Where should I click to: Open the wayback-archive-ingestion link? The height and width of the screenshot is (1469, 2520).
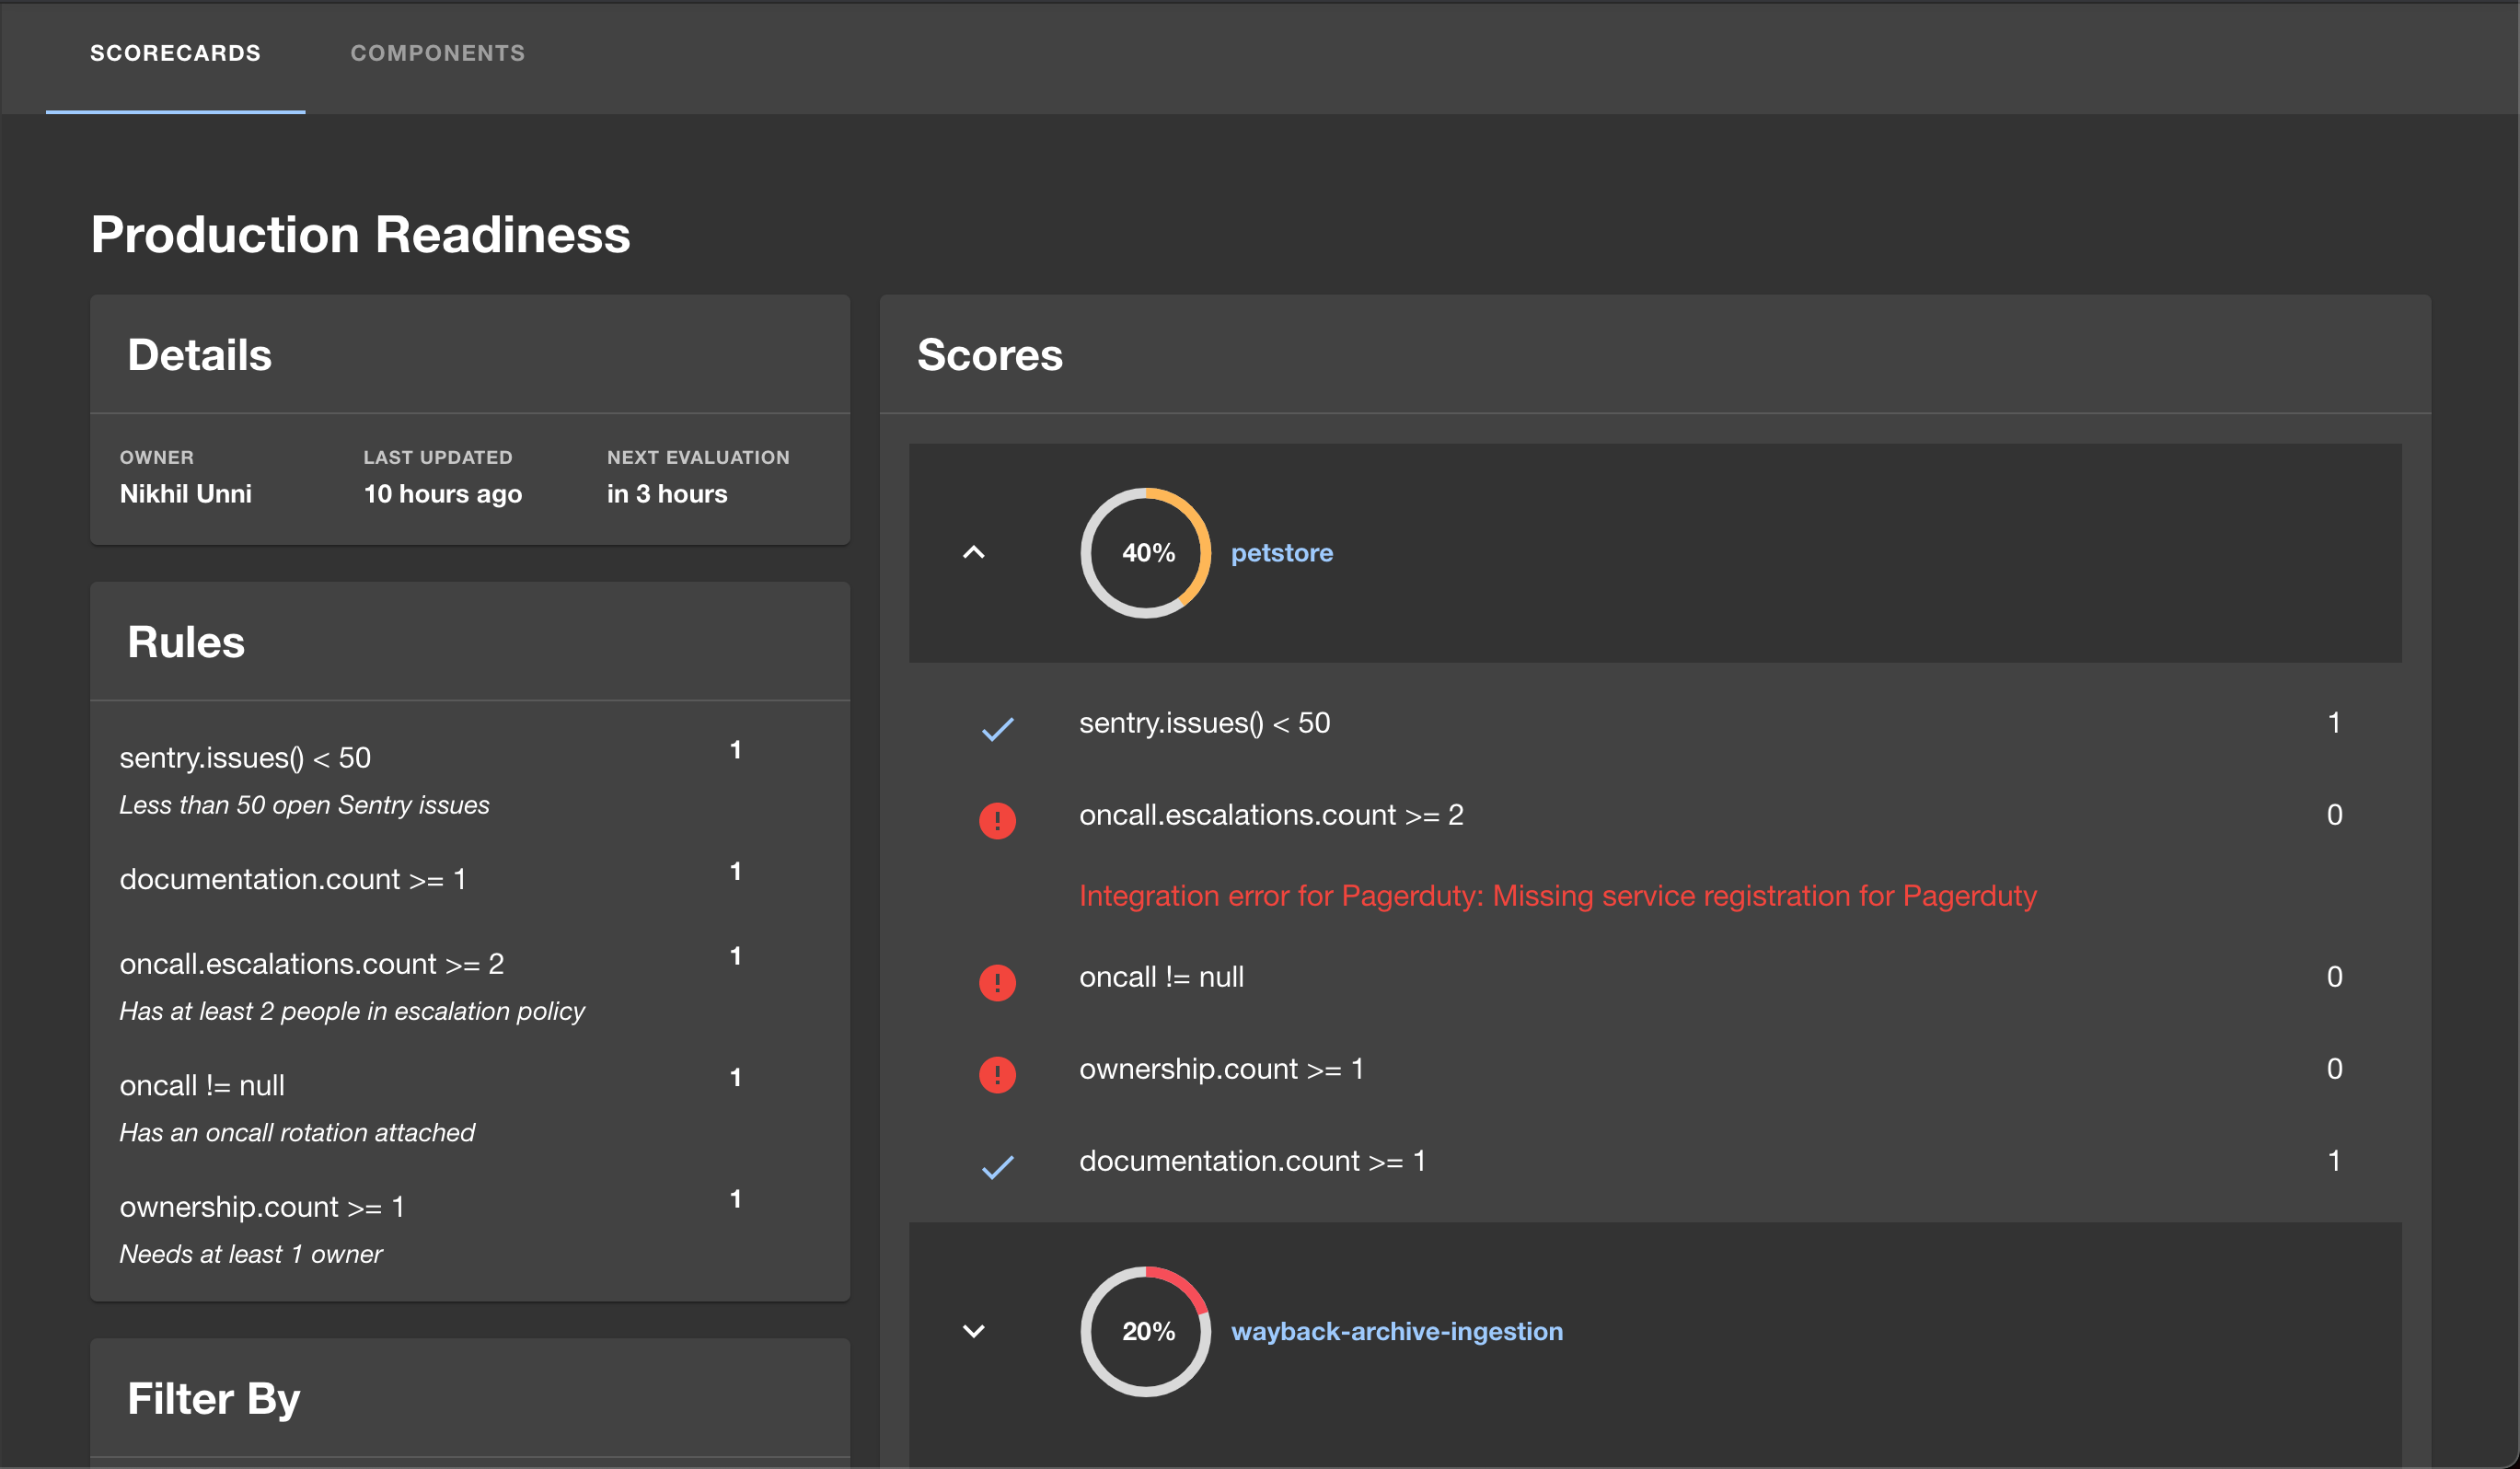pyautogui.click(x=1396, y=1331)
